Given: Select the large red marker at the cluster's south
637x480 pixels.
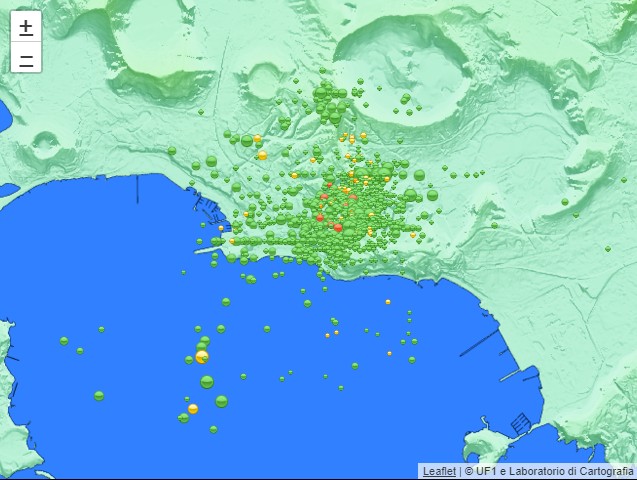Looking at the screenshot, I should pos(338,228).
